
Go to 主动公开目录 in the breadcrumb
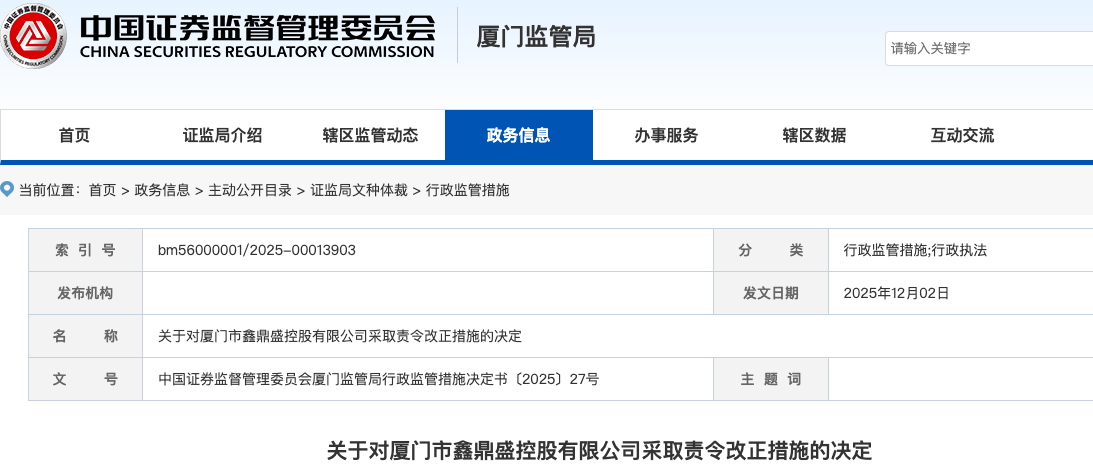coord(250,190)
